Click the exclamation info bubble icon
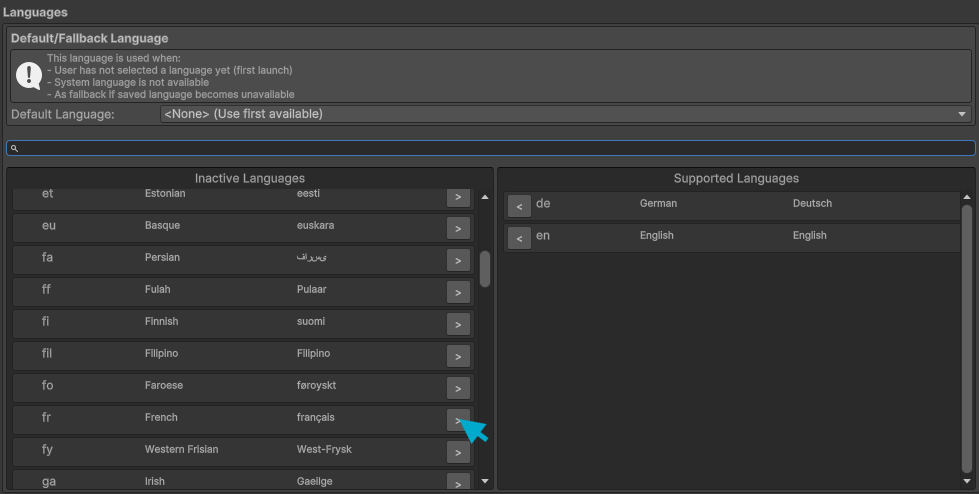979x494 pixels. [29, 76]
